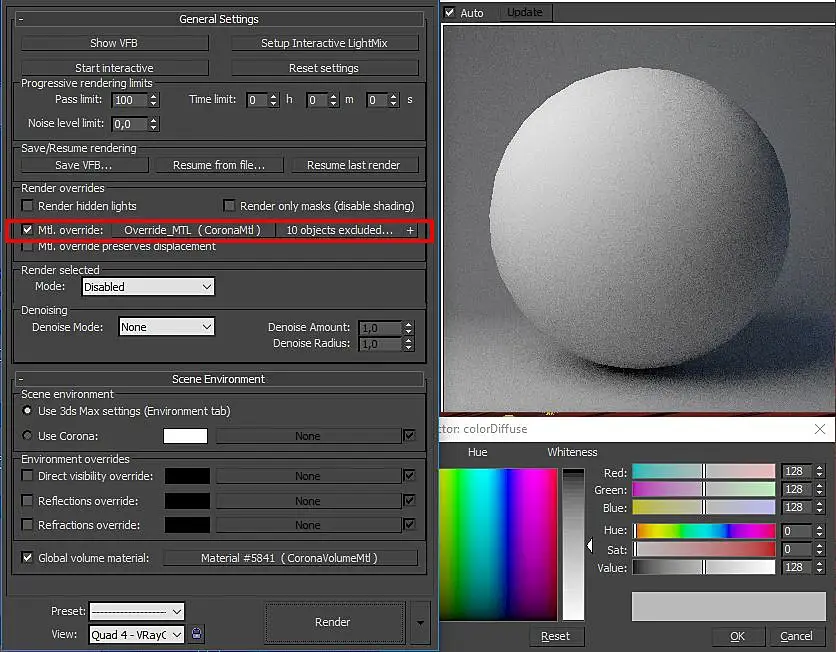The image size is (836, 652).
Task: Toggle the Mtl. override checkbox
Action: tap(28, 230)
